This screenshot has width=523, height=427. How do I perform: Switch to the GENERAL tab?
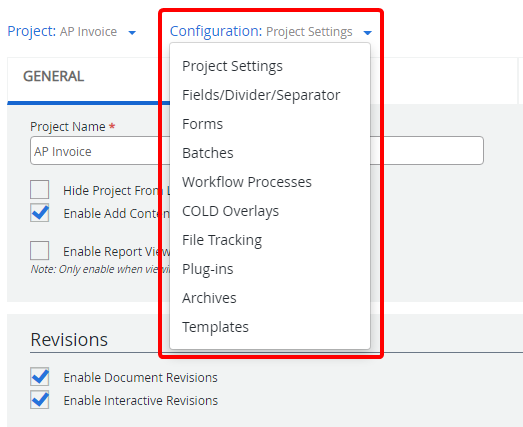pyautogui.click(x=53, y=76)
